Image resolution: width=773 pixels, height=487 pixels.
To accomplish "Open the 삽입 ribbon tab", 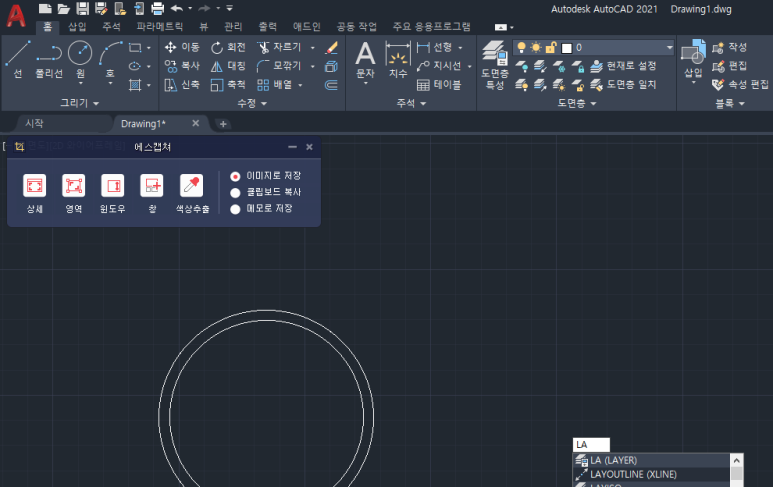I will tap(77, 27).
